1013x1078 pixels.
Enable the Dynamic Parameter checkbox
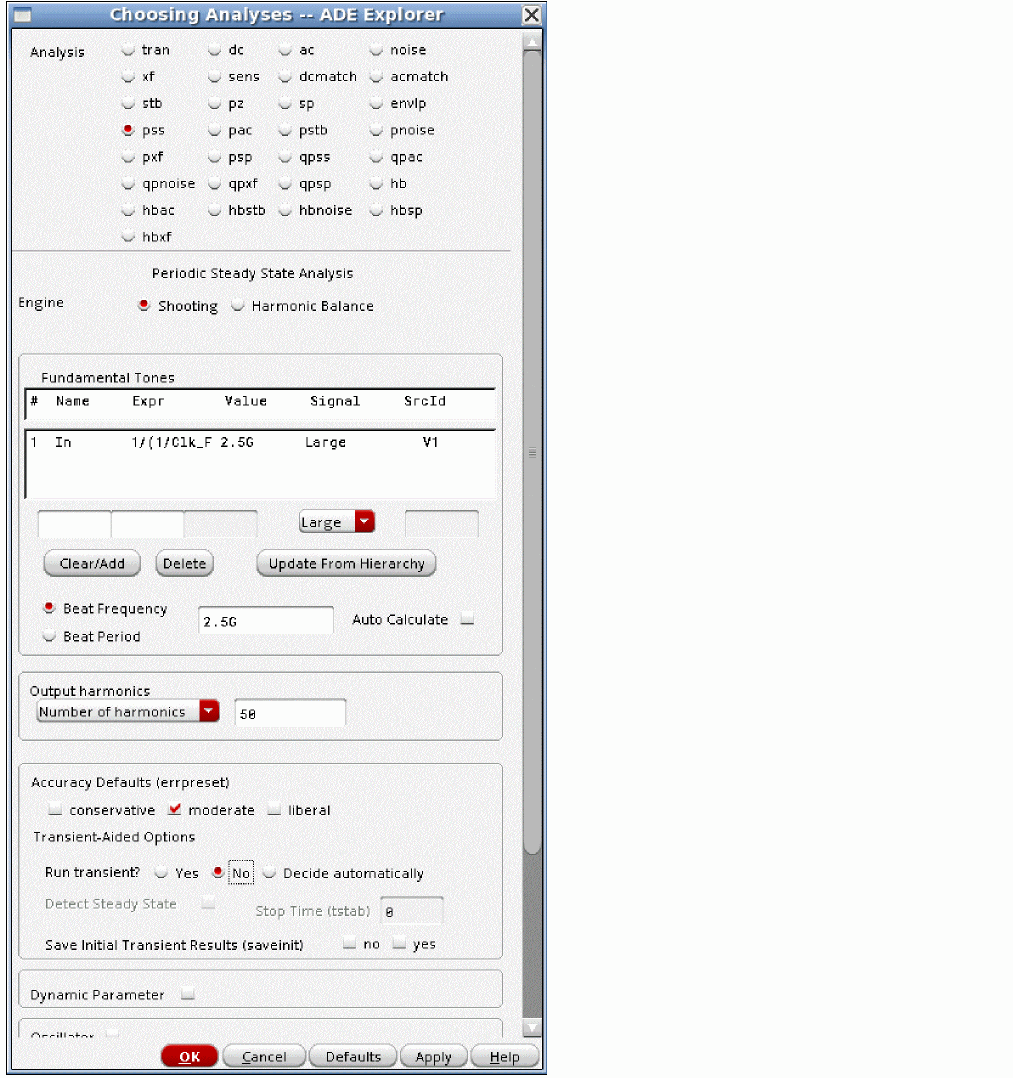(188, 994)
